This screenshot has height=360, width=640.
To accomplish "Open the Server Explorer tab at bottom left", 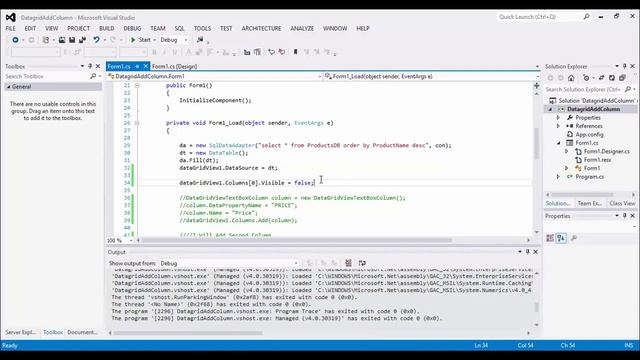I will pos(20,332).
